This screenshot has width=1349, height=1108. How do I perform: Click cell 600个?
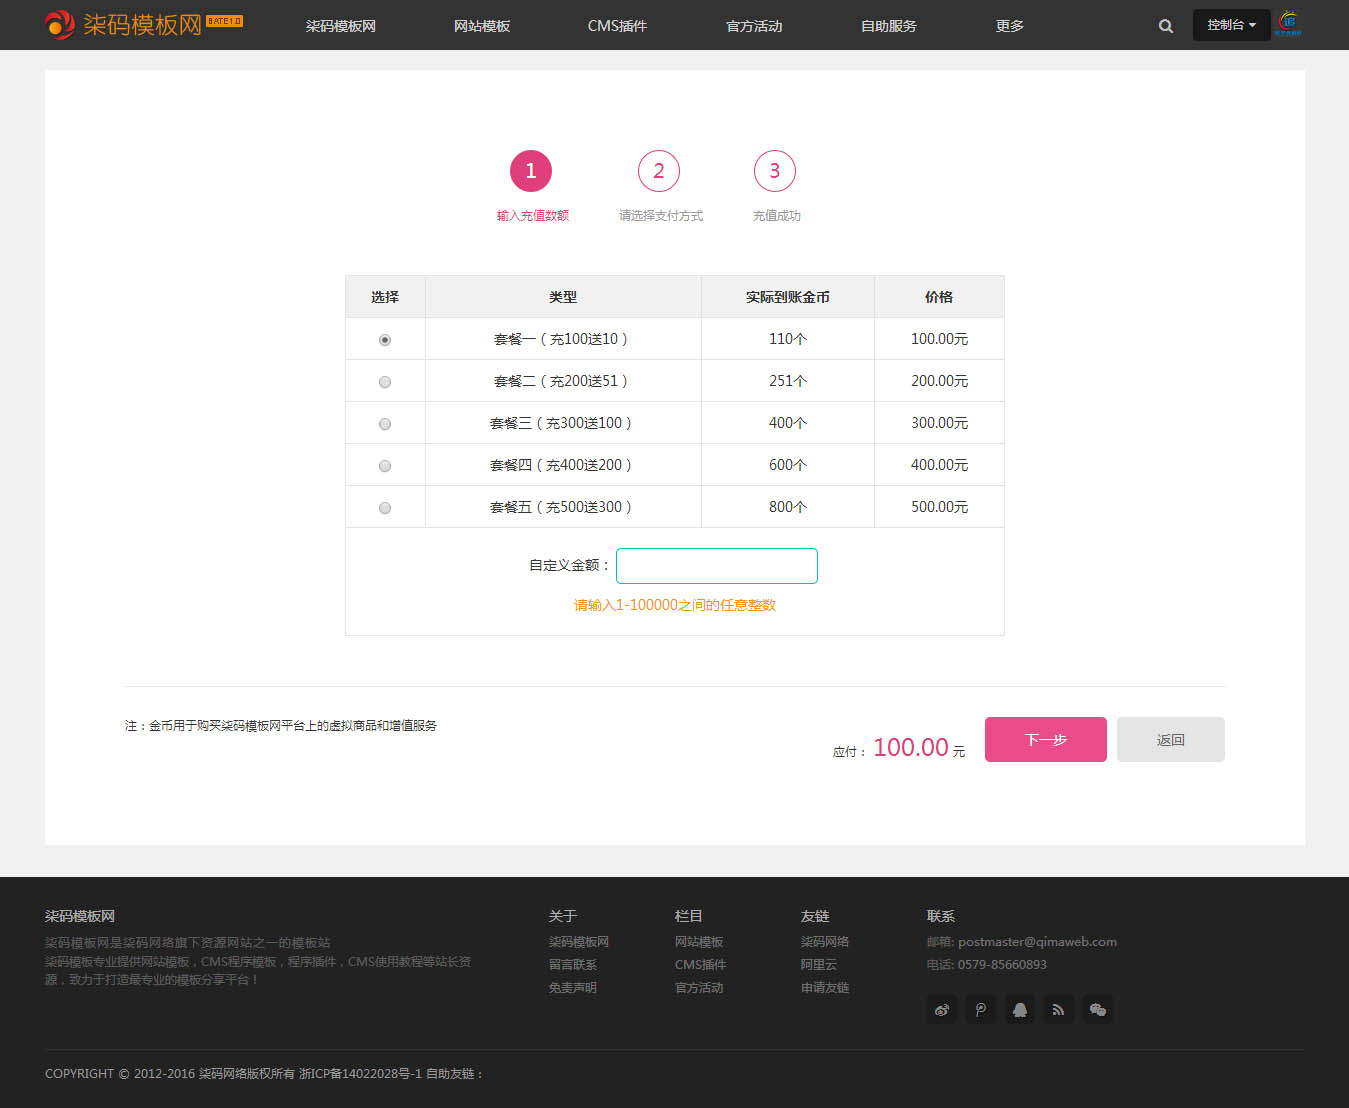tap(788, 465)
